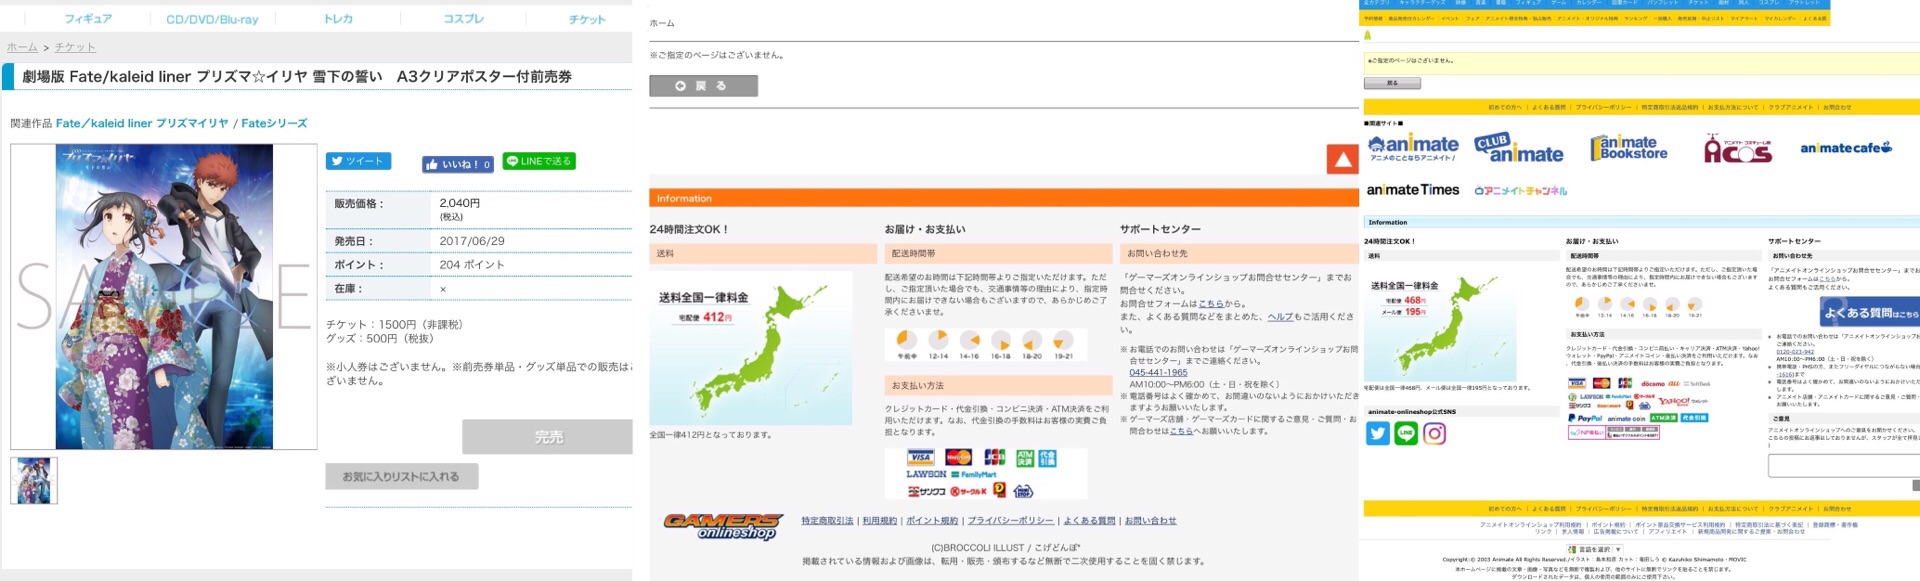Open the 言語を選択 language dropdown
This screenshot has height=581, width=1920.
(x=1595, y=549)
